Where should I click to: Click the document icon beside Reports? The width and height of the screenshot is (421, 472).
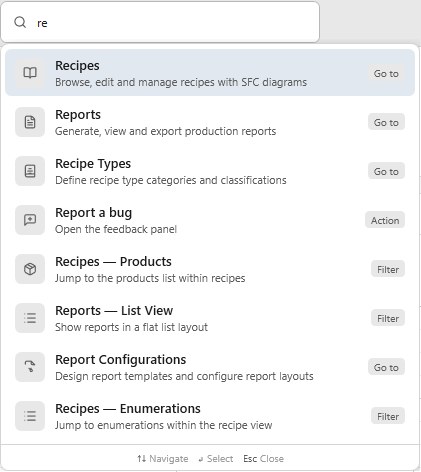click(30, 122)
